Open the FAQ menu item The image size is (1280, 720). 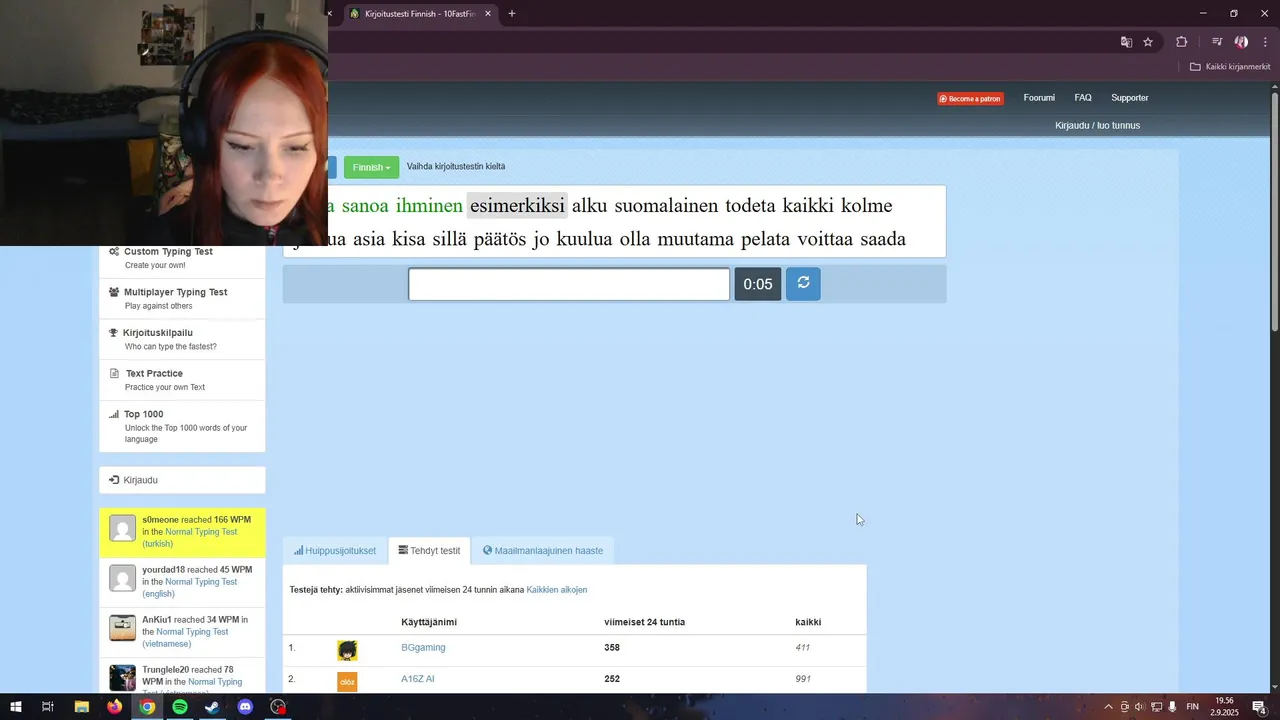pyautogui.click(x=1083, y=98)
